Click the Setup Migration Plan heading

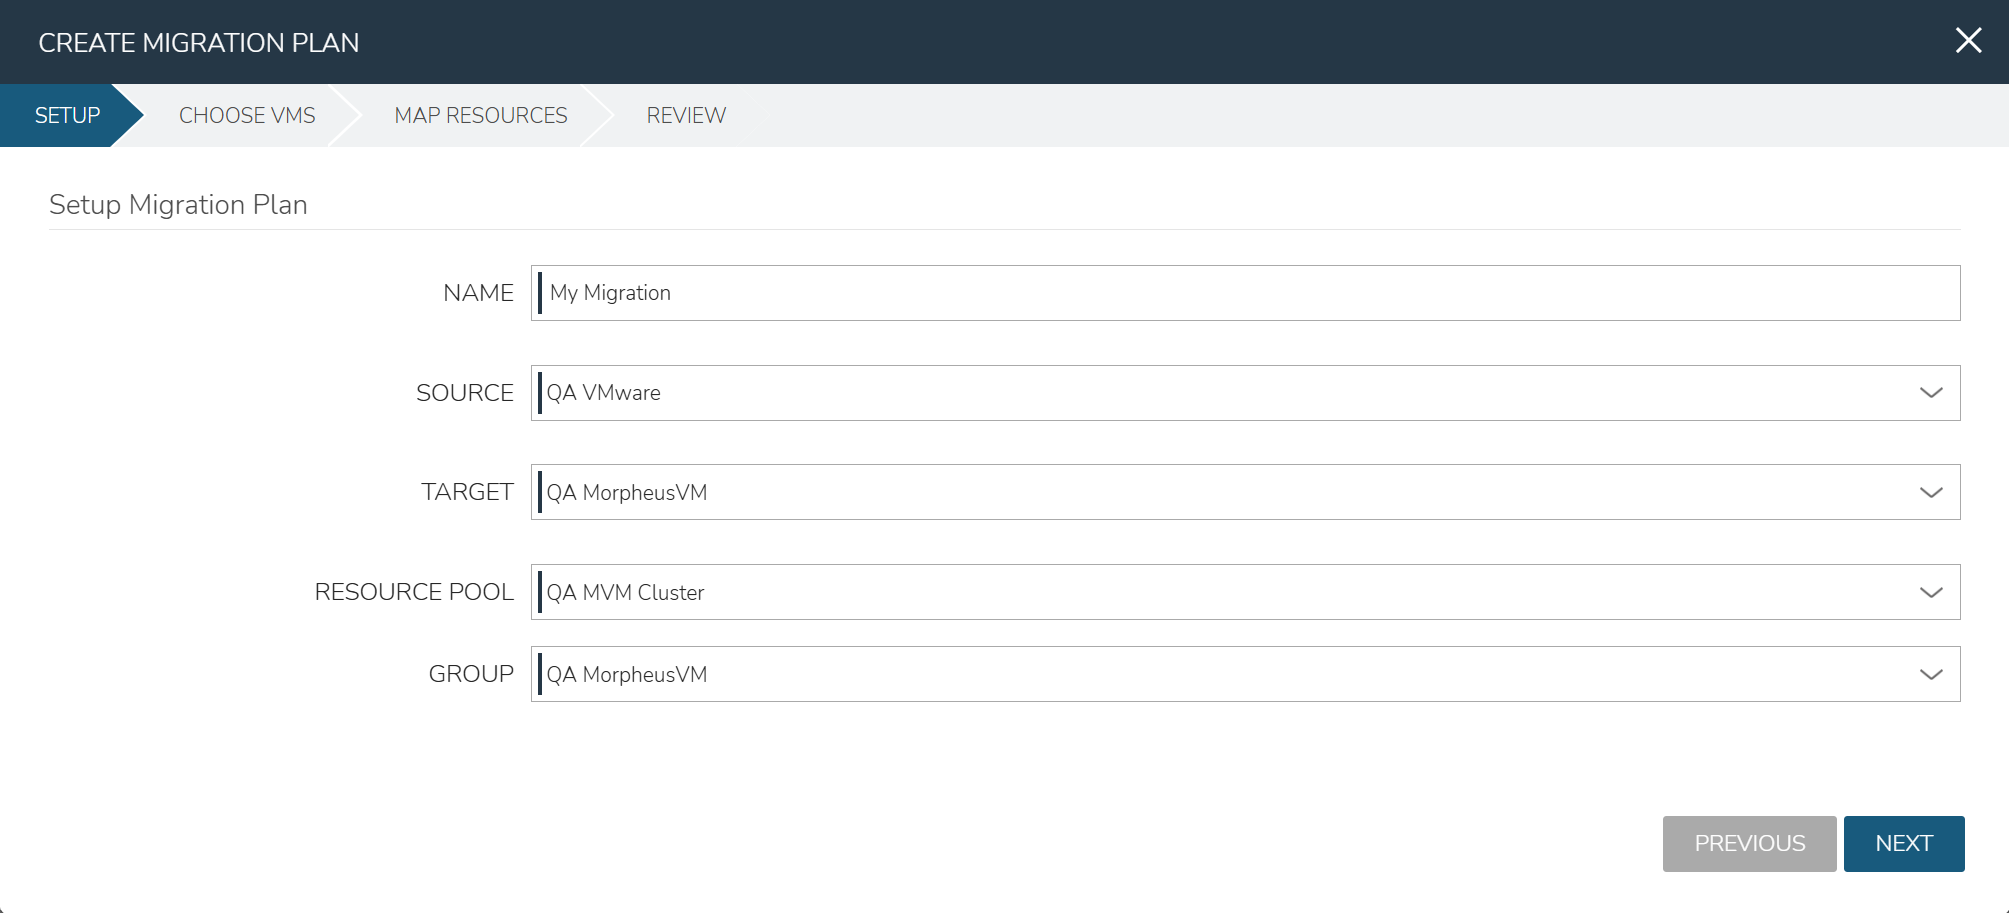point(178,205)
